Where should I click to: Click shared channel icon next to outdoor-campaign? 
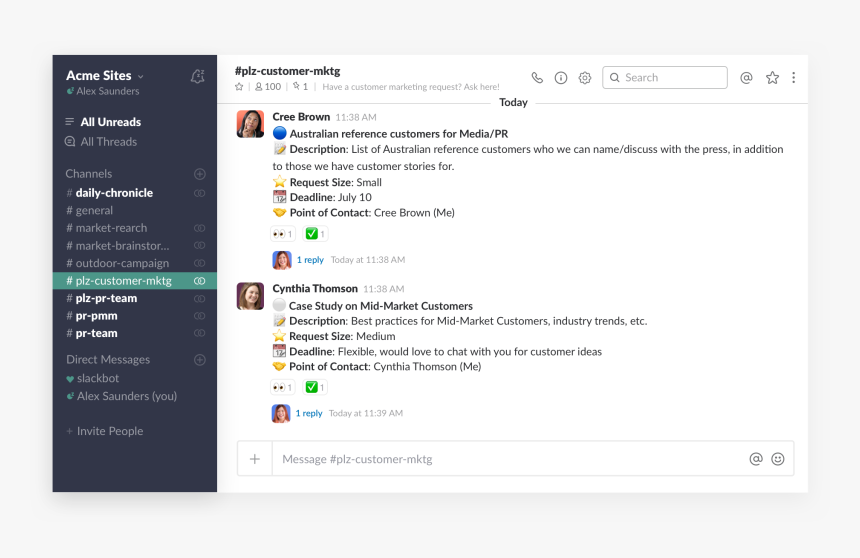200,263
